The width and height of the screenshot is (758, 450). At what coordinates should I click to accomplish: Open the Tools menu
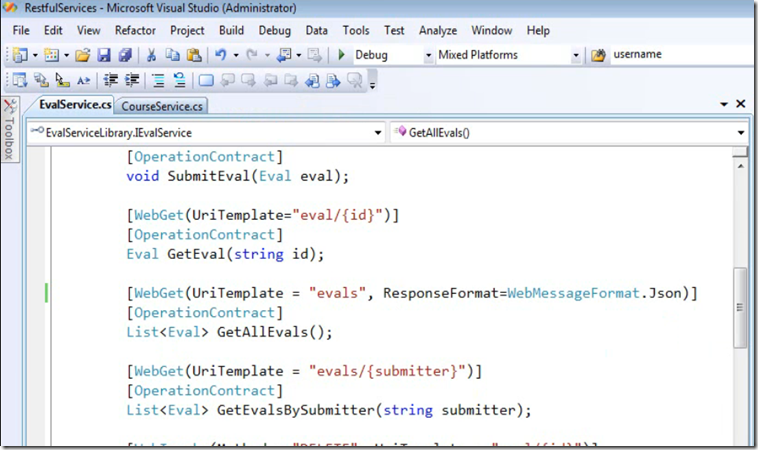click(356, 30)
